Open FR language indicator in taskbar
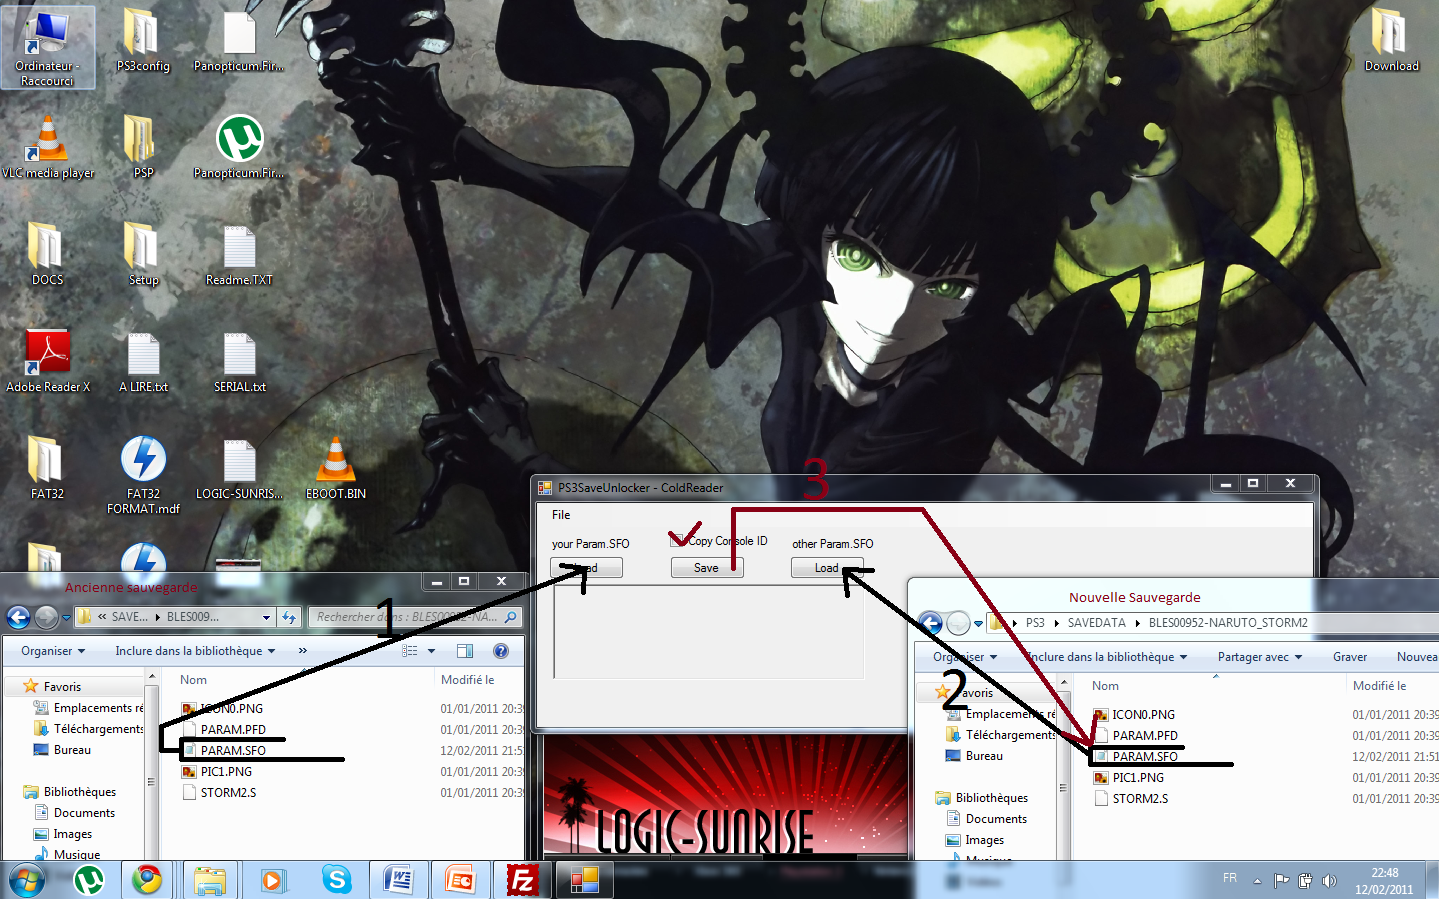This screenshot has height=899, width=1439. 1230,878
